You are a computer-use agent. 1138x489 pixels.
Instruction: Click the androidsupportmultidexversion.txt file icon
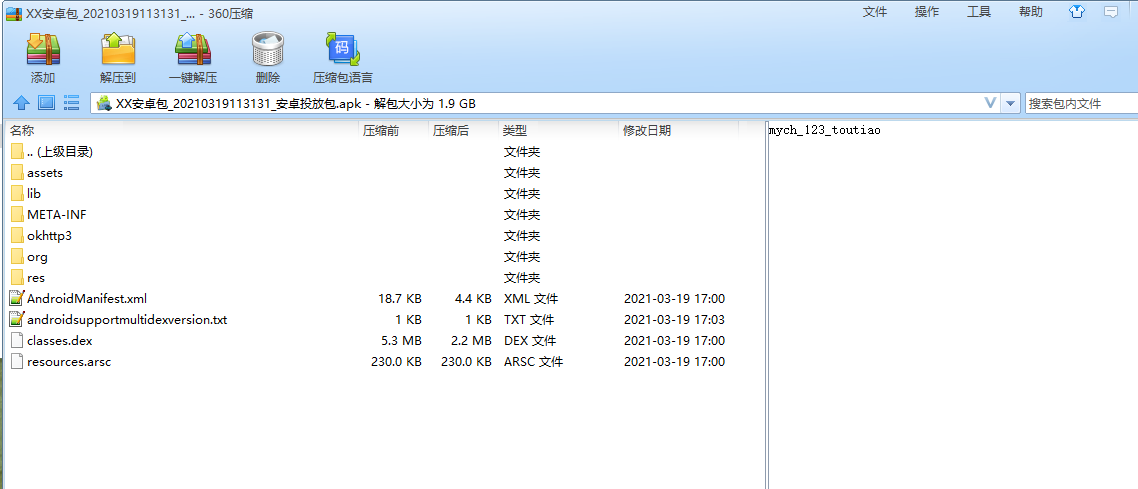point(17,319)
